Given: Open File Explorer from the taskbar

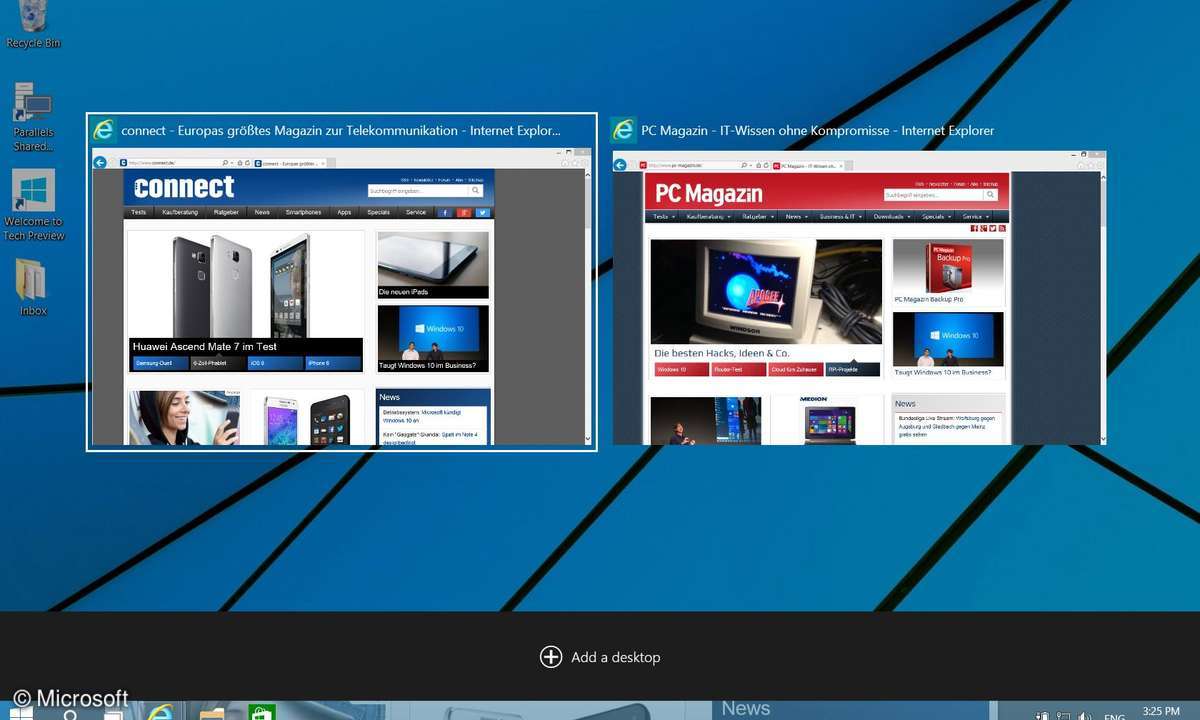Looking at the screenshot, I should [211, 712].
